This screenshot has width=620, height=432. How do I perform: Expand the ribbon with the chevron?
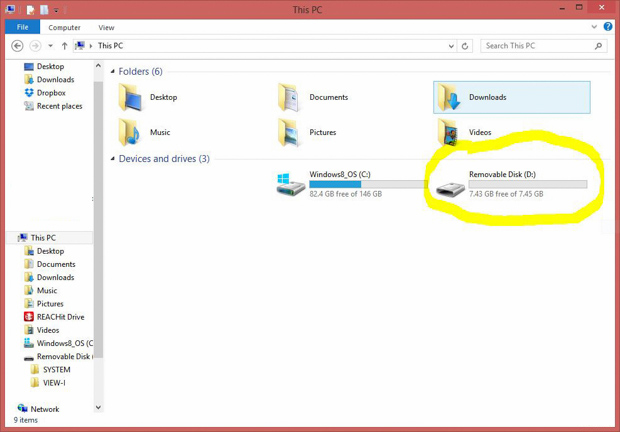coord(594,27)
